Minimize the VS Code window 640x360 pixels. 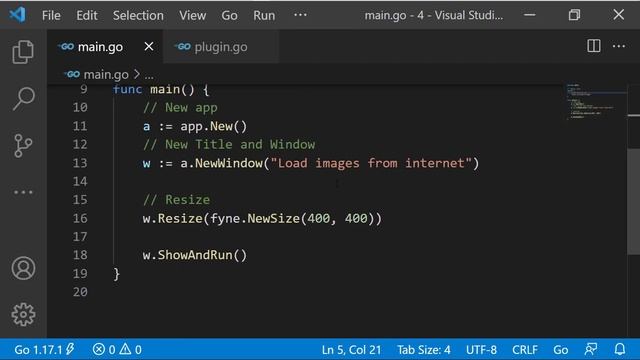pyautogui.click(x=530, y=15)
